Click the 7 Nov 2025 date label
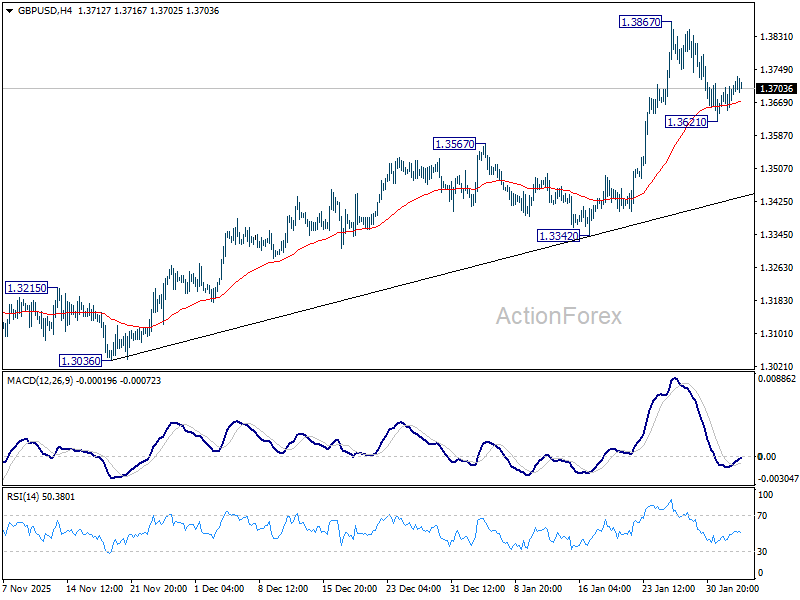Image resolution: width=800 pixels, height=600 pixels. 27,588
